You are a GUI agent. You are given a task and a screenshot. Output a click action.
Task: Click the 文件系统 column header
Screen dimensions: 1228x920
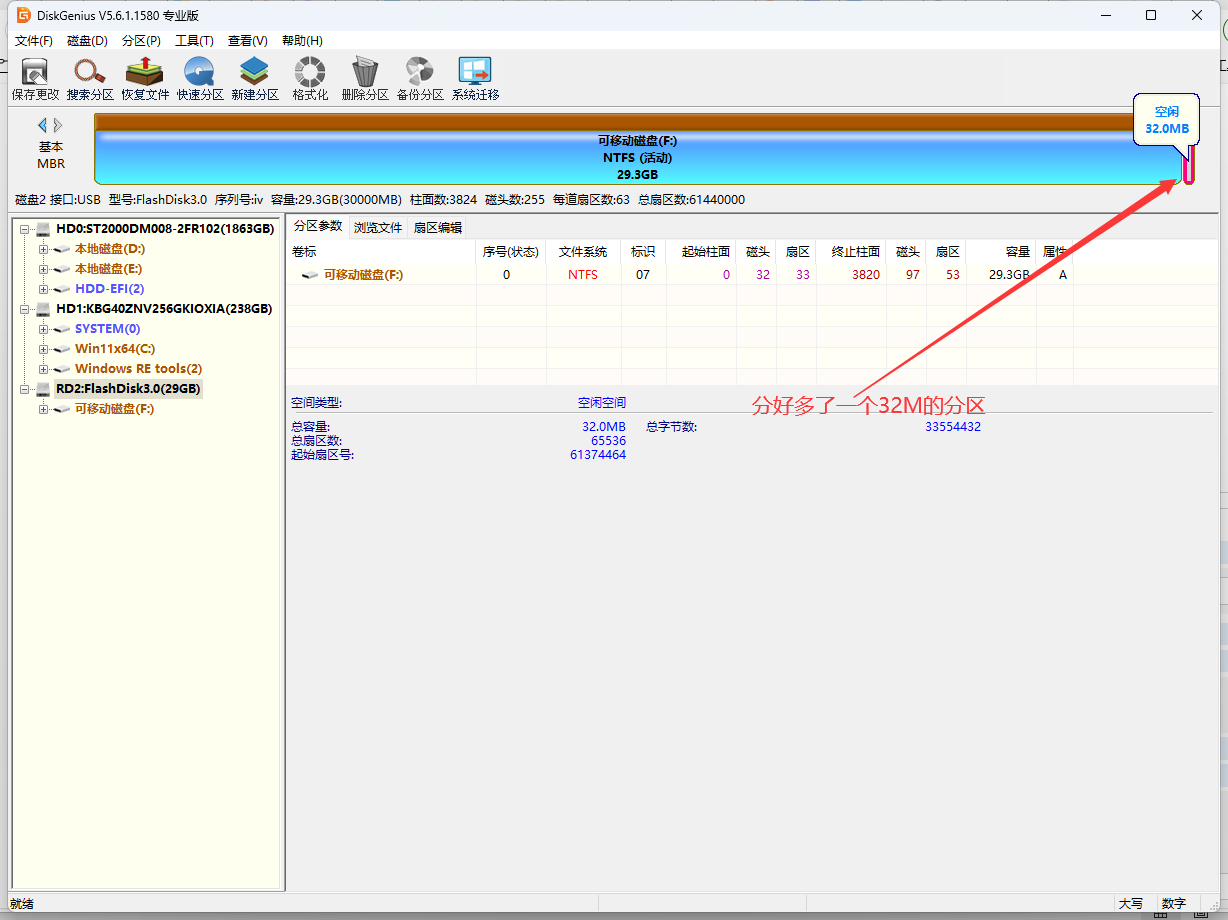(x=583, y=251)
